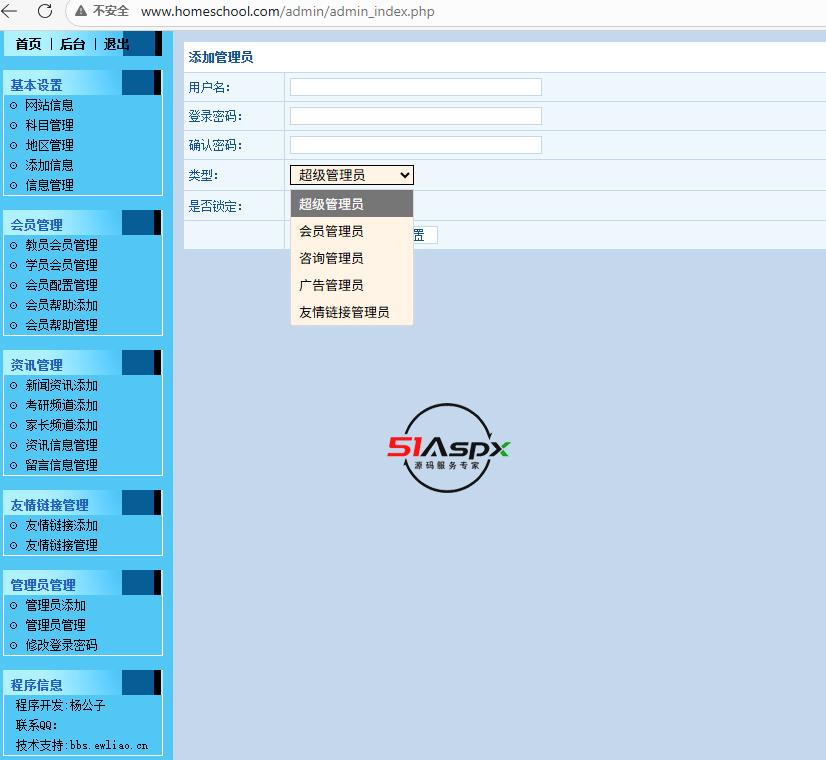Go to 地区管理
Screen dimensions: 826x760
50,145
